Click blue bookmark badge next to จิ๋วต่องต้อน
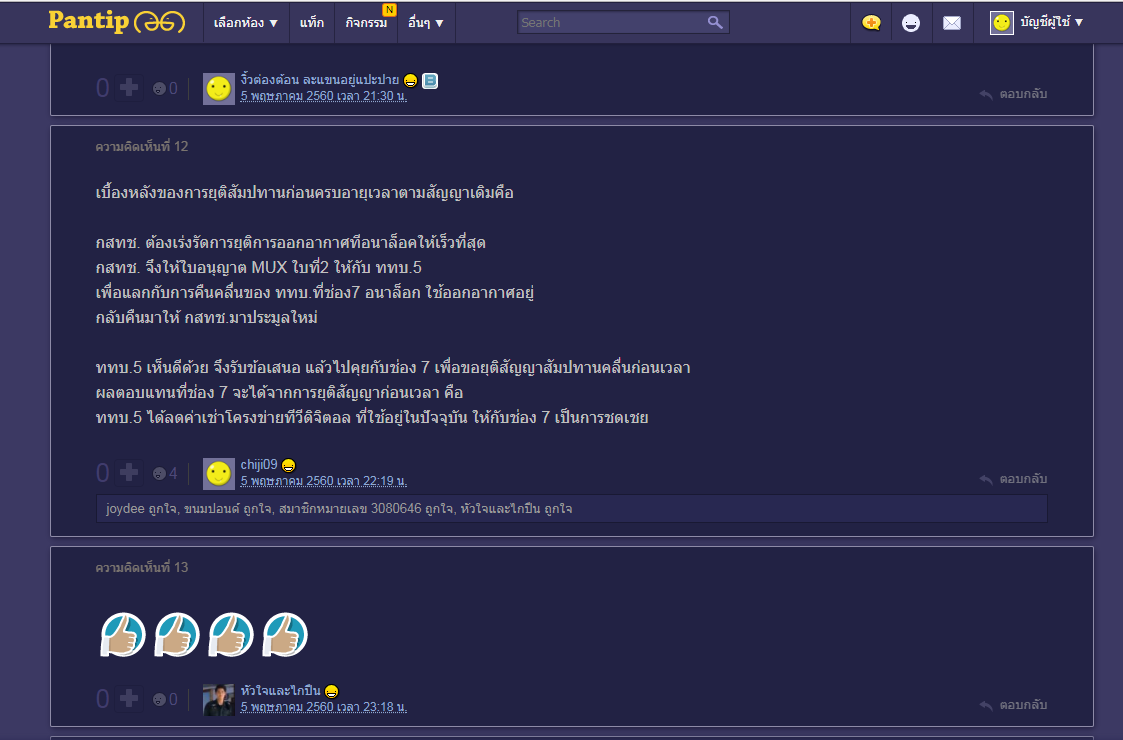Image resolution: width=1123 pixels, height=740 pixels. [430, 80]
